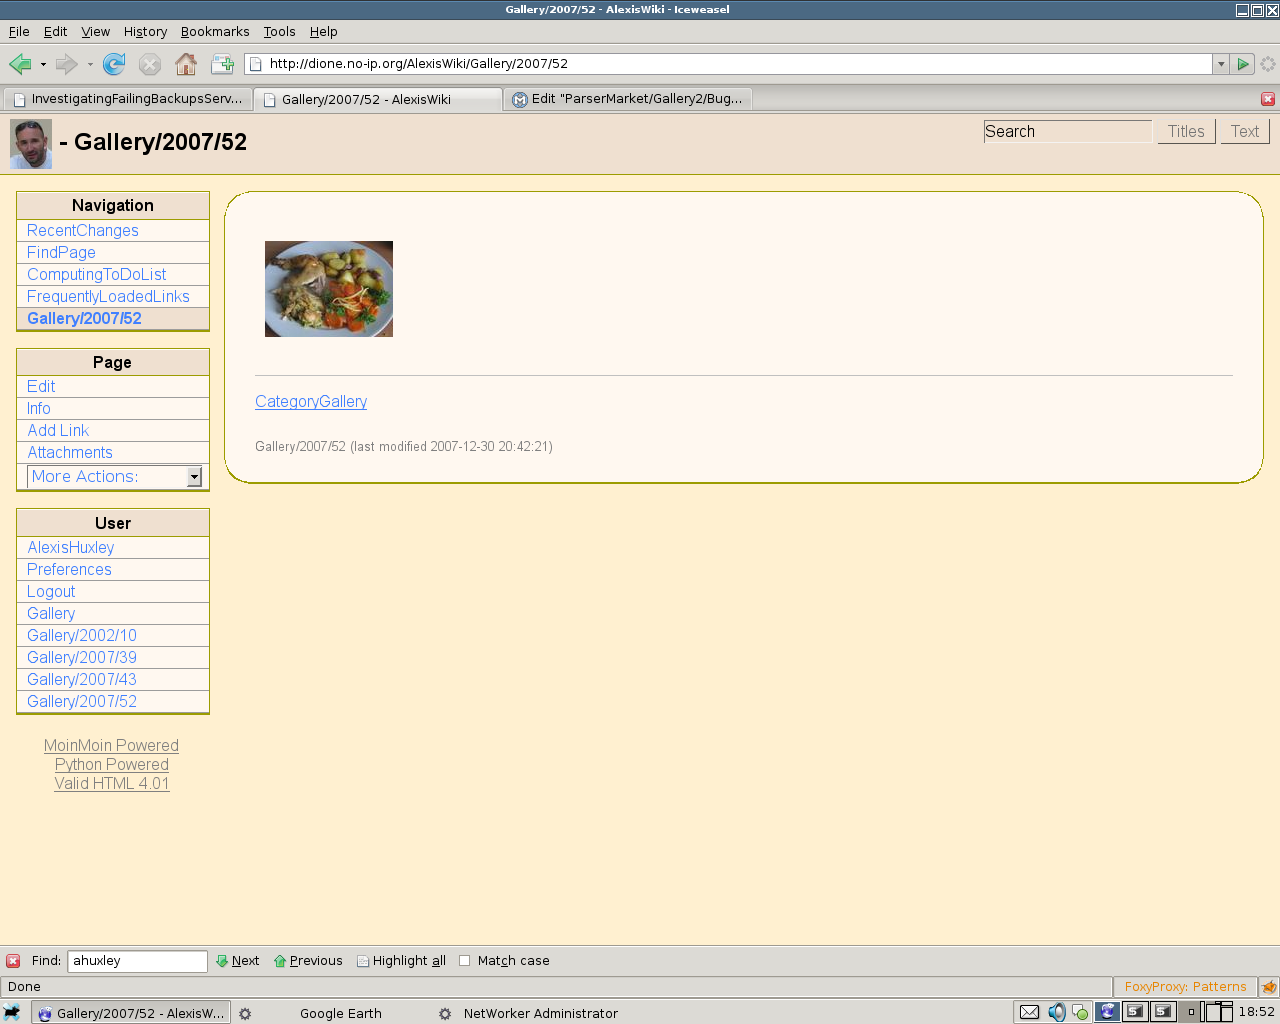Screen dimensions: 1280x1024
Task: Close the find bar with red X icon
Action: coord(13,961)
